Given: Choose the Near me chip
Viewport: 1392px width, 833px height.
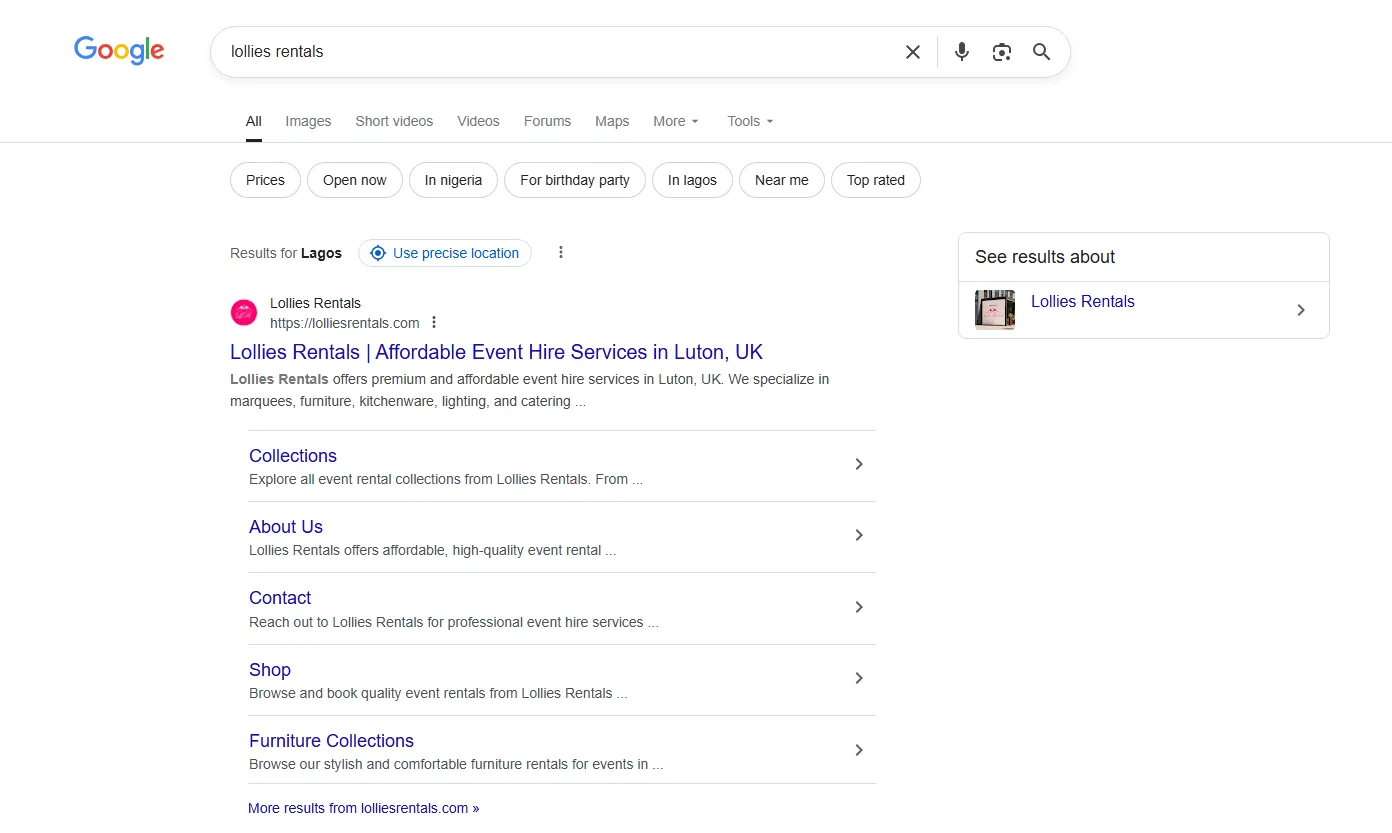Looking at the screenshot, I should pyautogui.click(x=782, y=180).
